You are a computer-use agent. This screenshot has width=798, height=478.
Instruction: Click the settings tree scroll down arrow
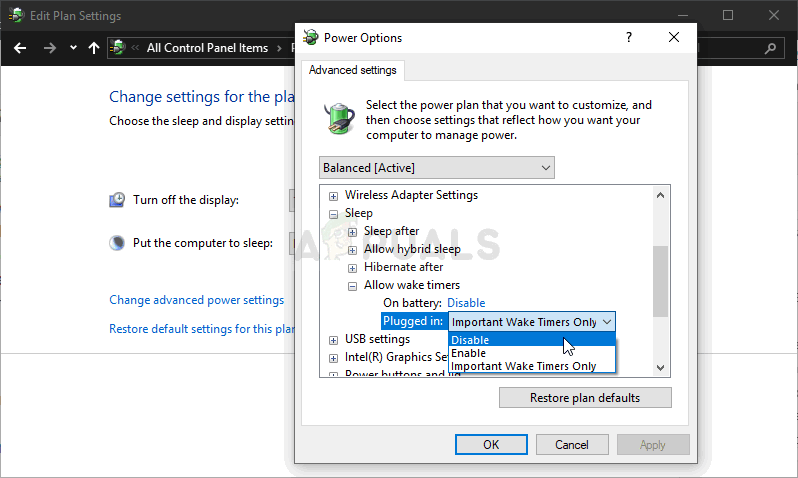661,368
